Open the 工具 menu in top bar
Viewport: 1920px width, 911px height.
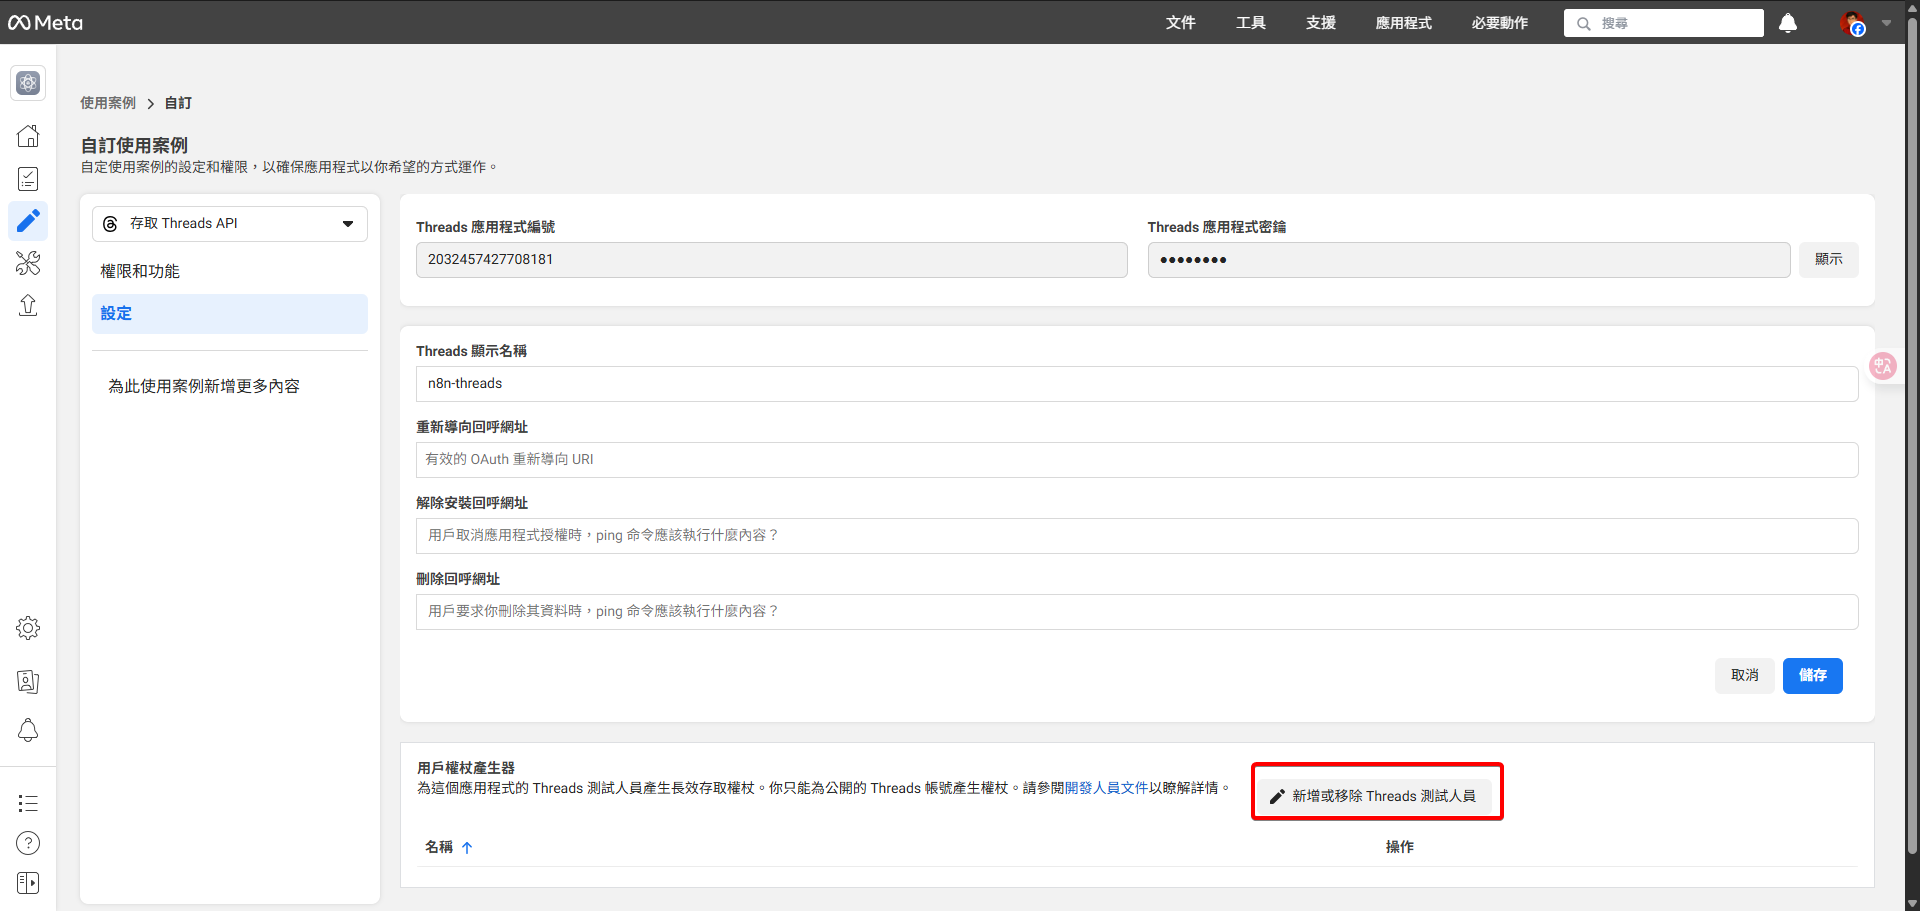coord(1250,23)
